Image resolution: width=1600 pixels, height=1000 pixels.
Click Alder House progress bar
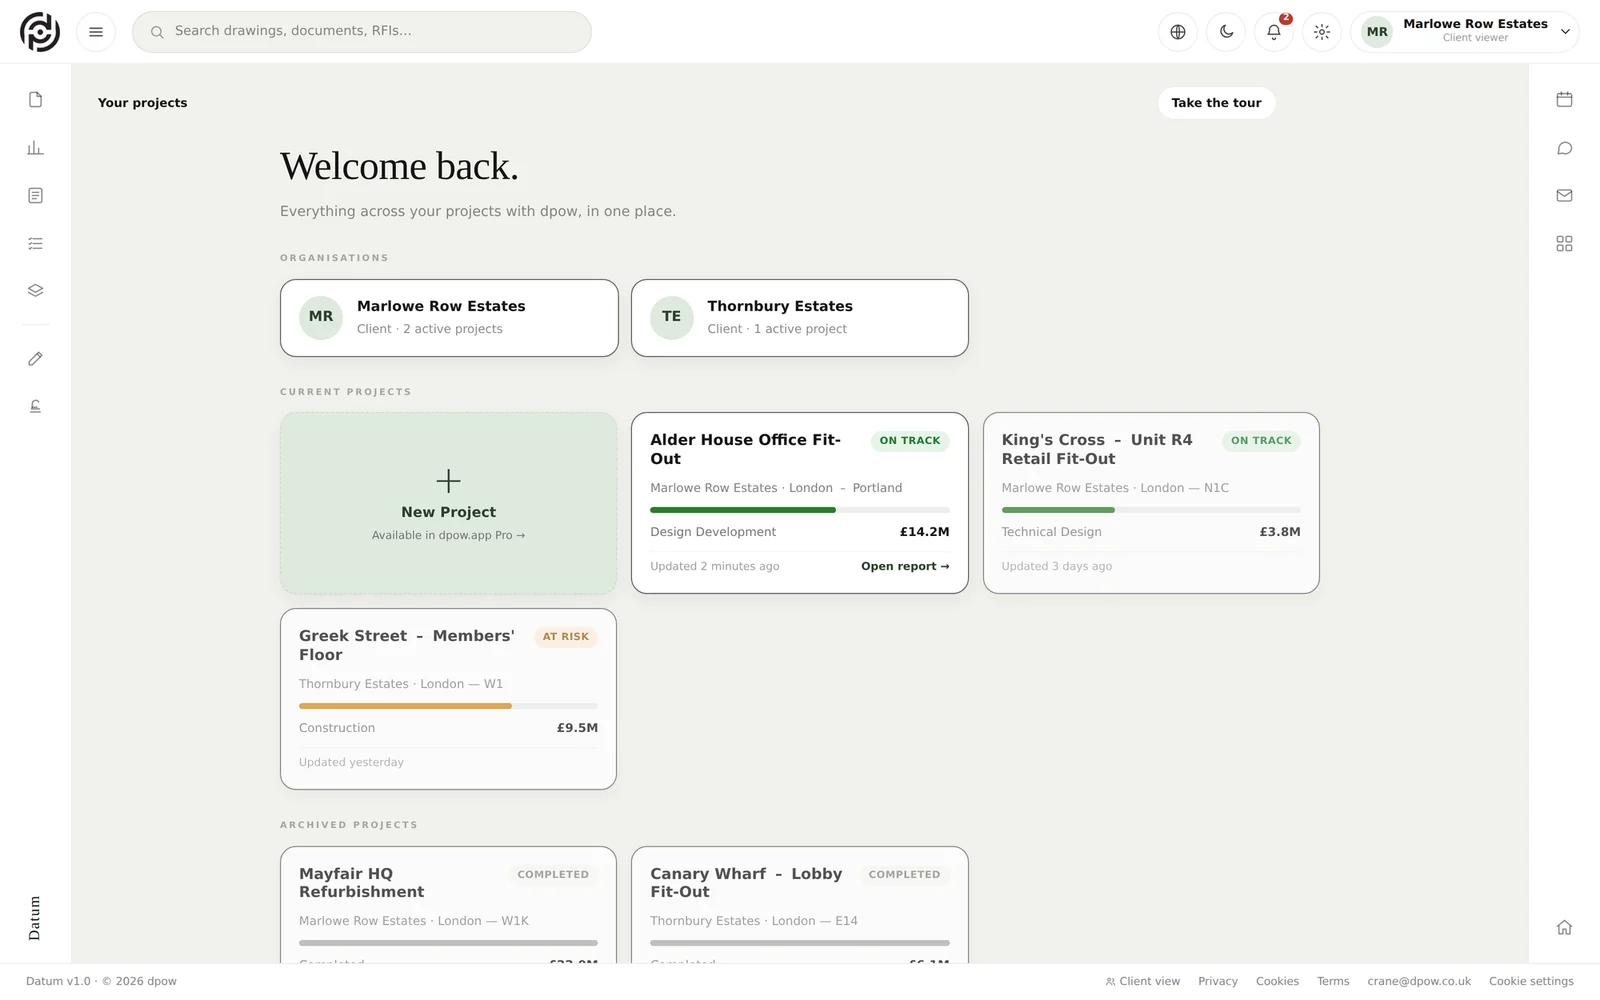coord(800,510)
